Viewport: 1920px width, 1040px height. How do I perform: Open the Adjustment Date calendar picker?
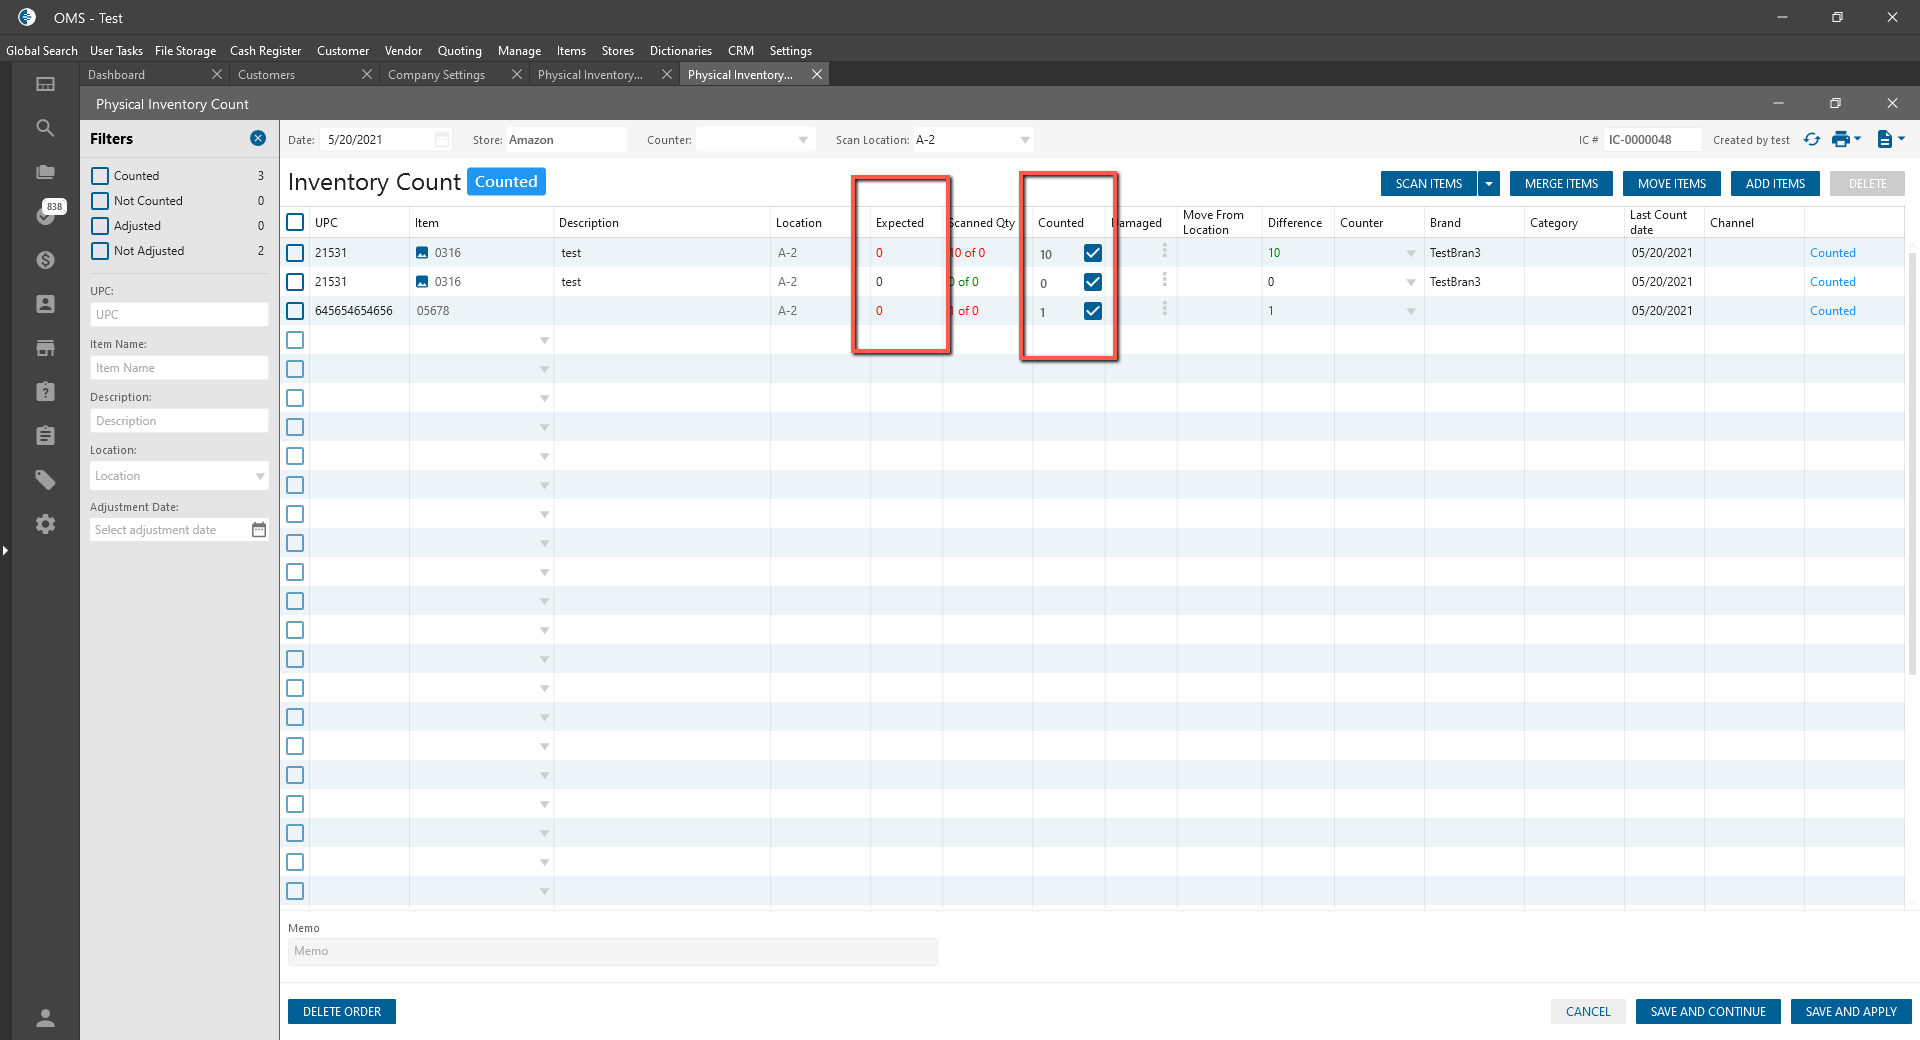click(259, 530)
